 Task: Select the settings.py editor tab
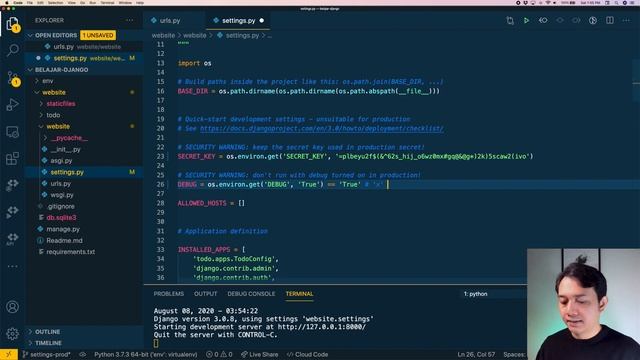(238, 20)
